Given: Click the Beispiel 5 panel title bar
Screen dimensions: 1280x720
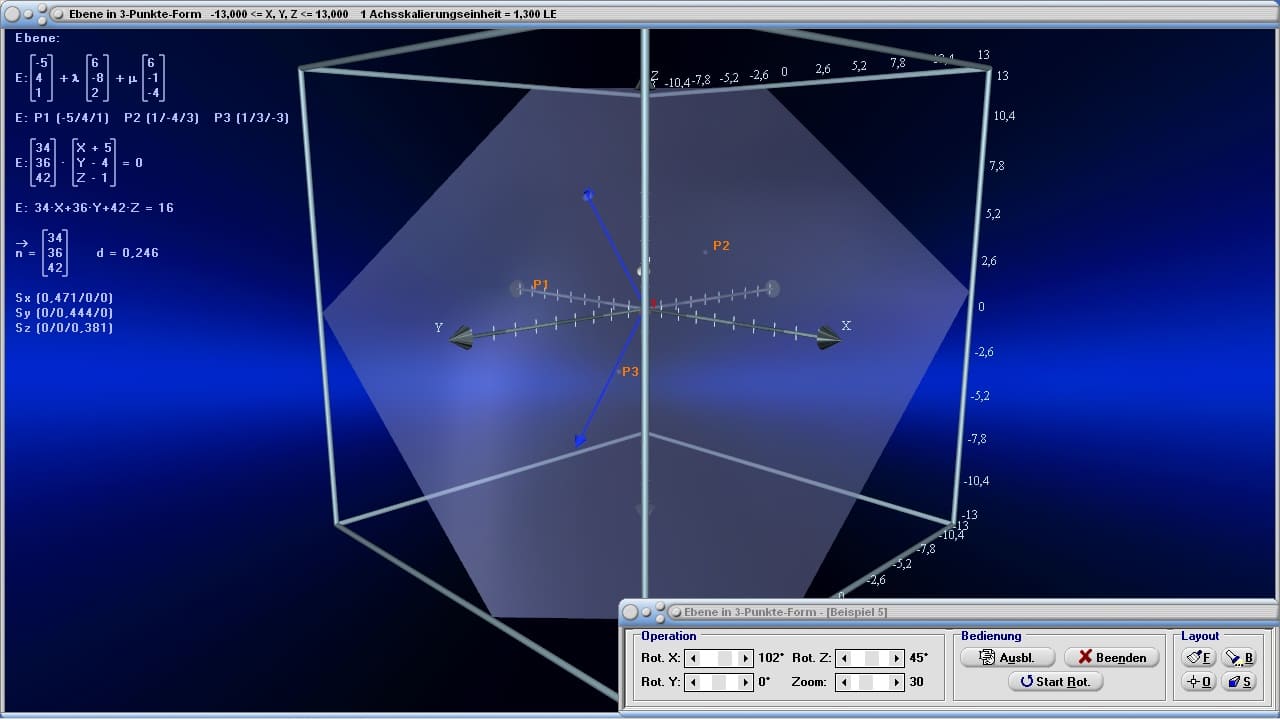Looking at the screenshot, I should pos(948,611).
